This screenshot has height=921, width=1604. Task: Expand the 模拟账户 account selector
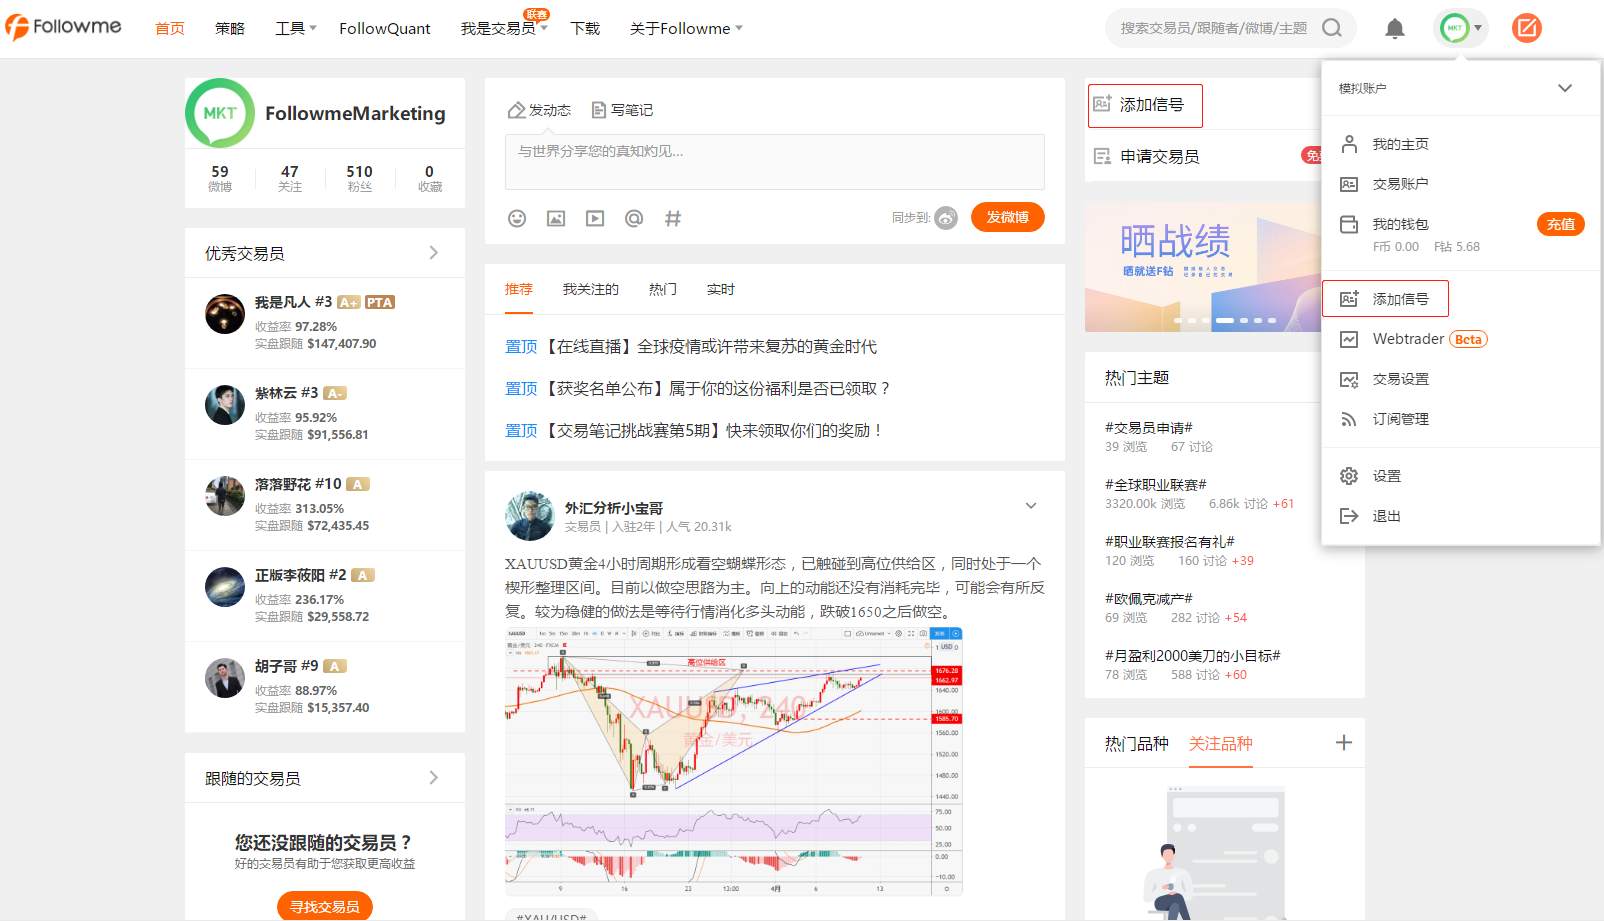[1565, 88]
